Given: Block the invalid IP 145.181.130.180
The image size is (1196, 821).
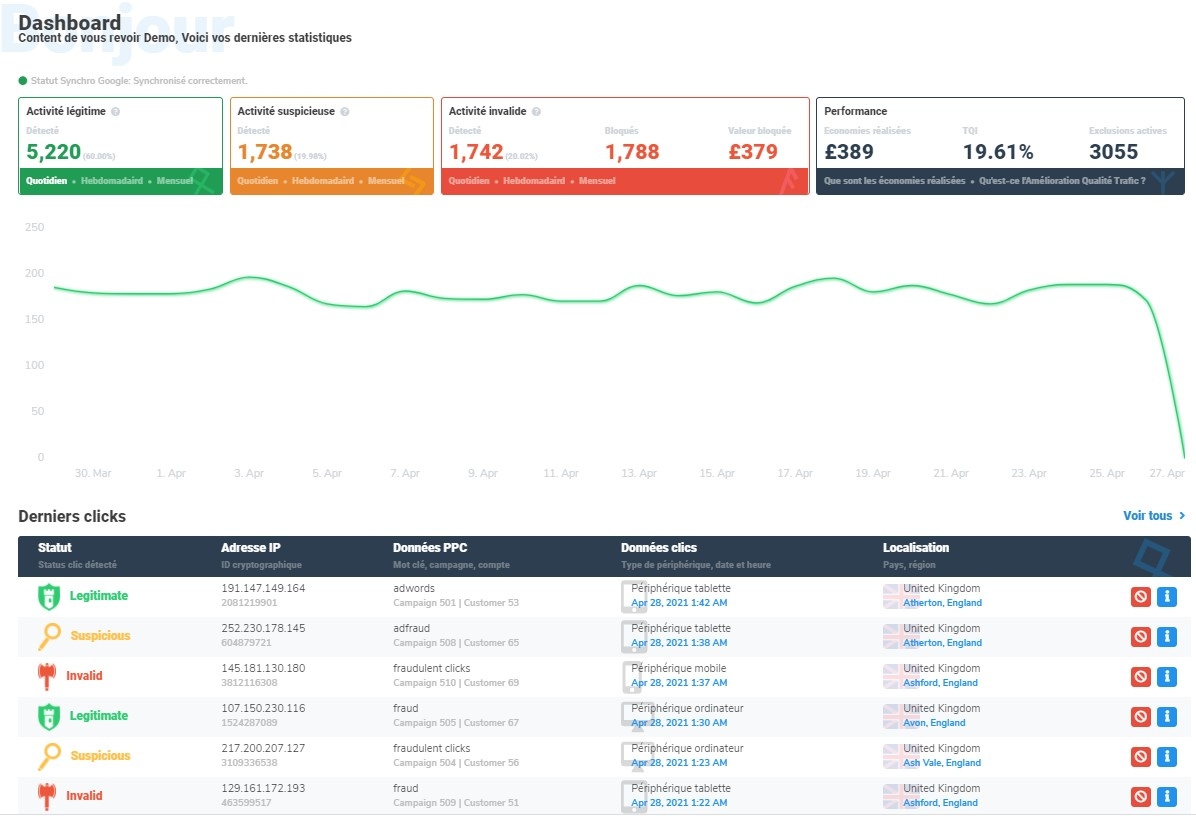Looking at the screenshot, I should (1140, 677).
